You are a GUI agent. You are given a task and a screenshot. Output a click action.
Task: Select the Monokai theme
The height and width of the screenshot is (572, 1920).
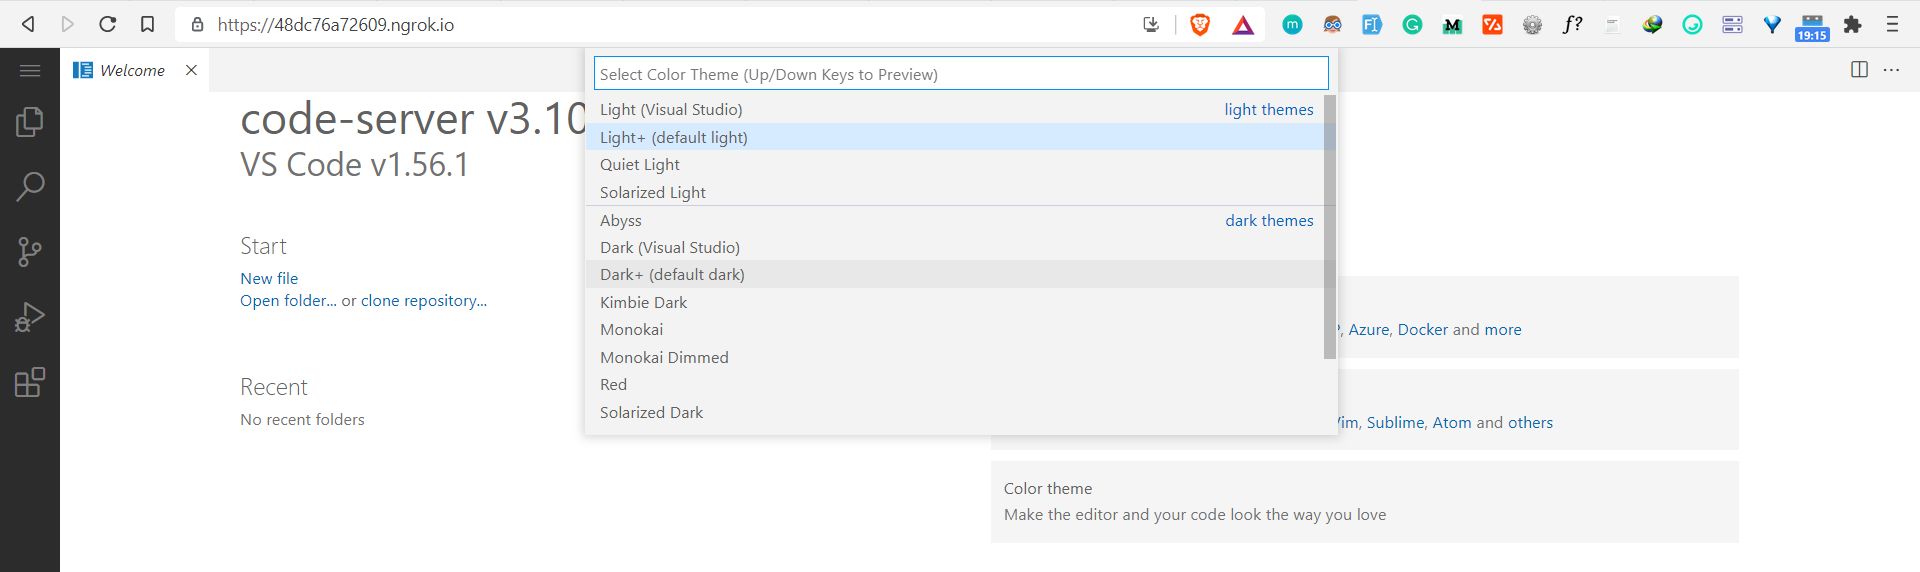coord(631,329)
